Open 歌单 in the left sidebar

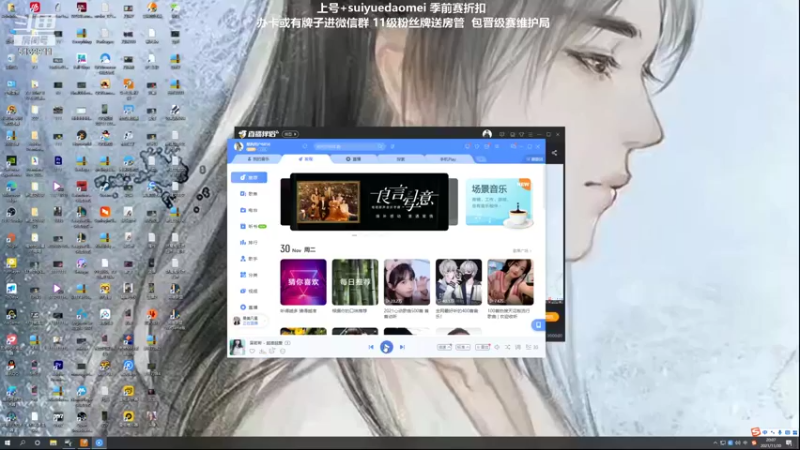click(x=249, y=194)
